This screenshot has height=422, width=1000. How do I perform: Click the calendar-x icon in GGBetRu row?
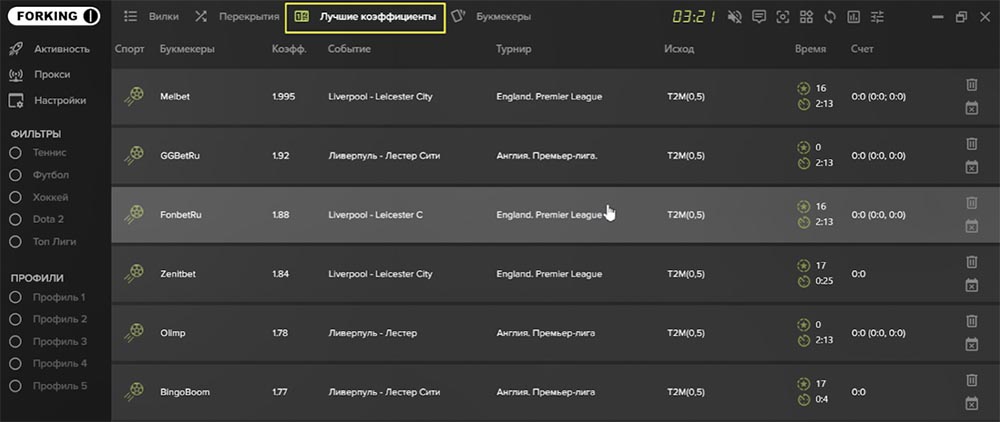click(x=971, y=167)
